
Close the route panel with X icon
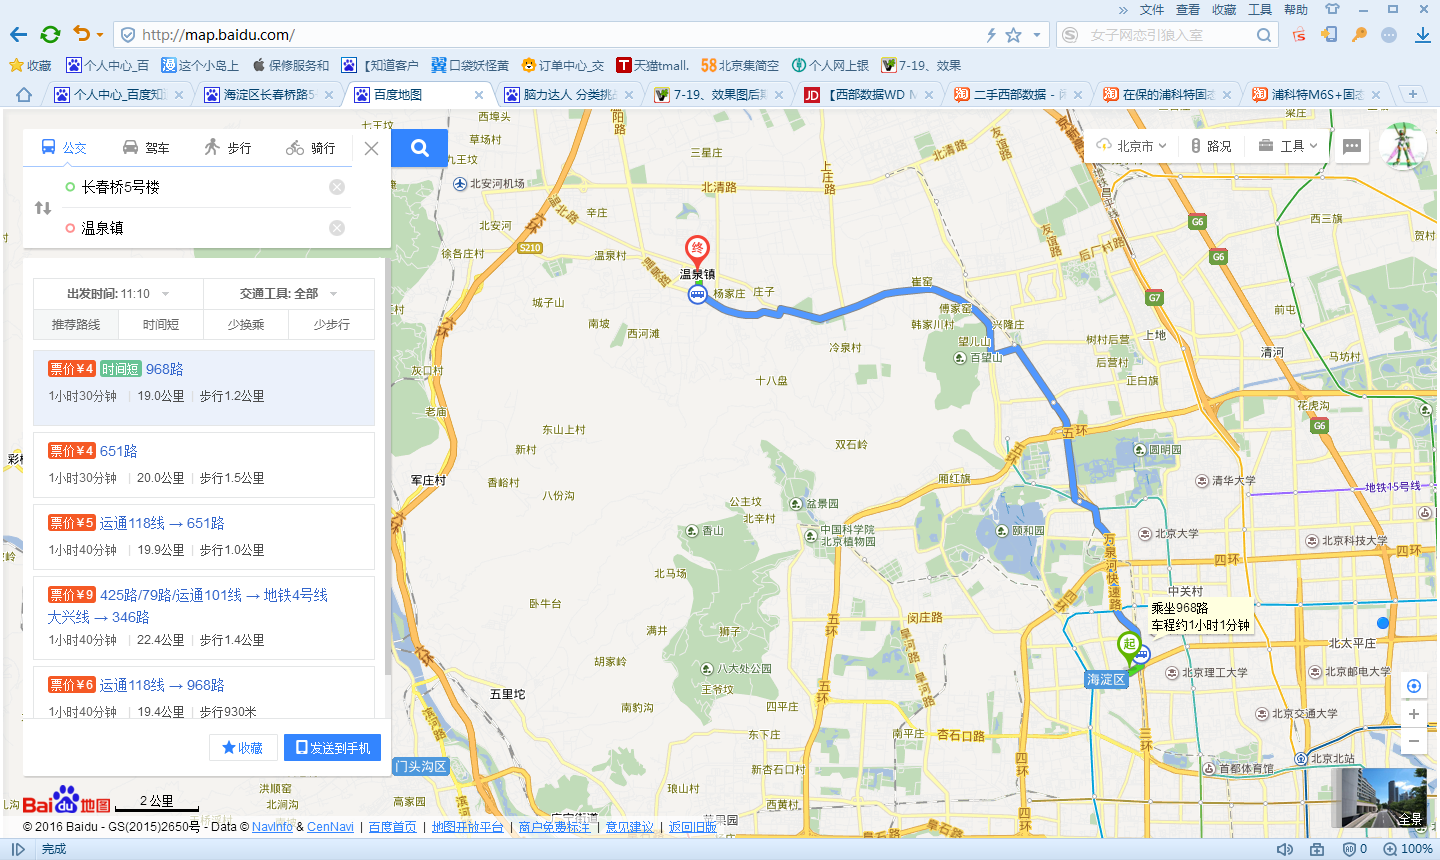coord(371,148)
